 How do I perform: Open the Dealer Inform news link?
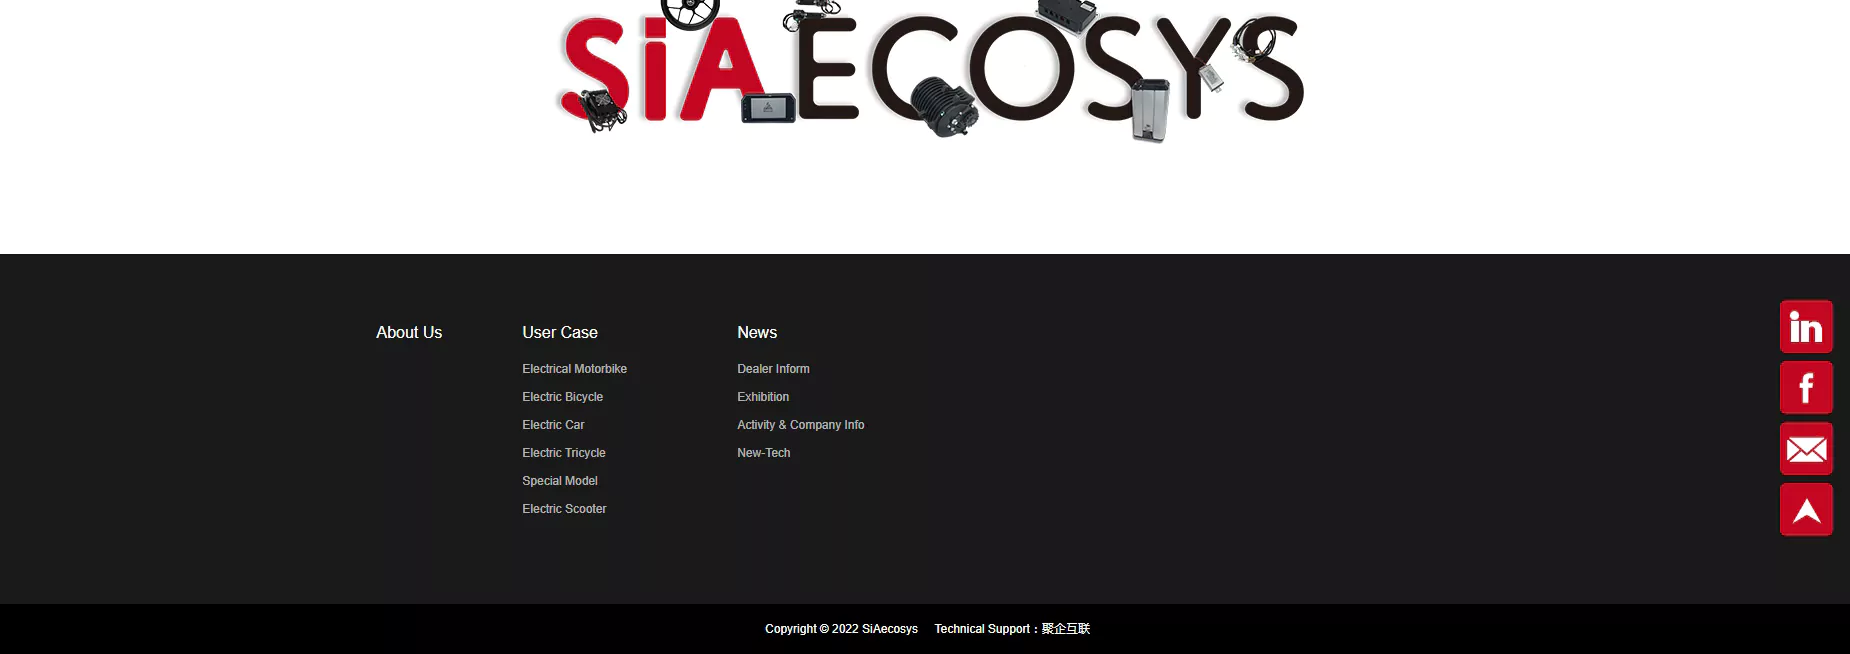(773, 369)
